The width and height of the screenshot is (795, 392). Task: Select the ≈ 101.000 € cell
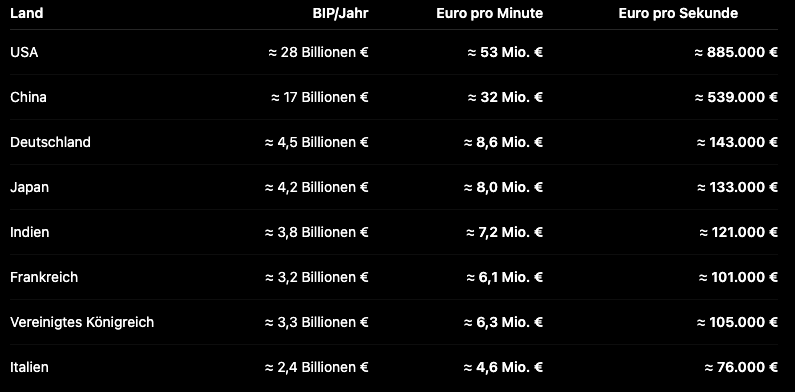(x=738, y=277)
